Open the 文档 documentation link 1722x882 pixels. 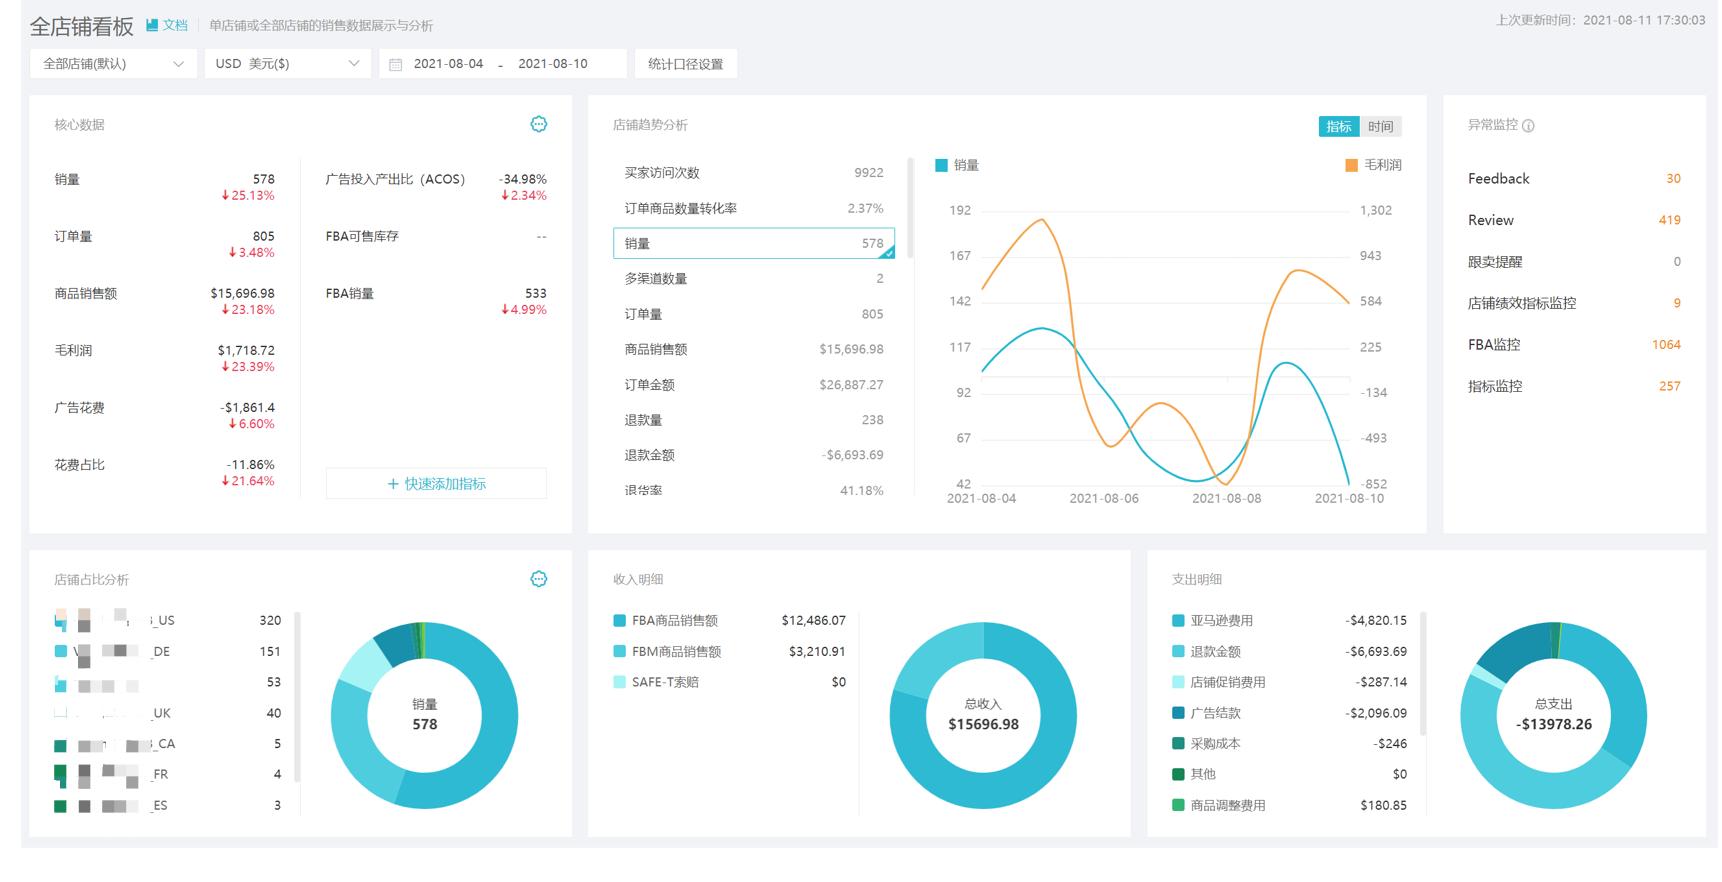click(x=175, y=25)
